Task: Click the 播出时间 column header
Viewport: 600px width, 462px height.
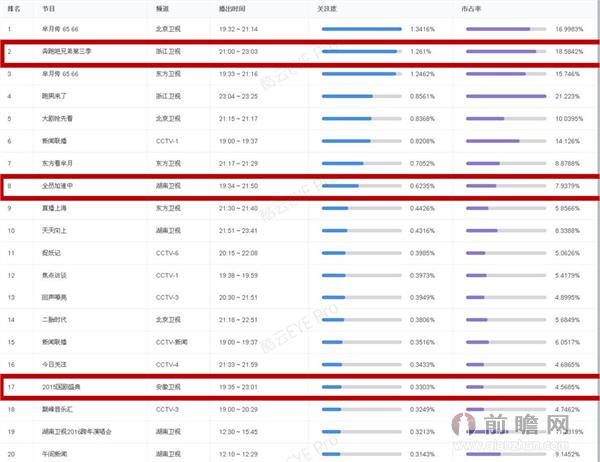Action: [x=232, y=8]
